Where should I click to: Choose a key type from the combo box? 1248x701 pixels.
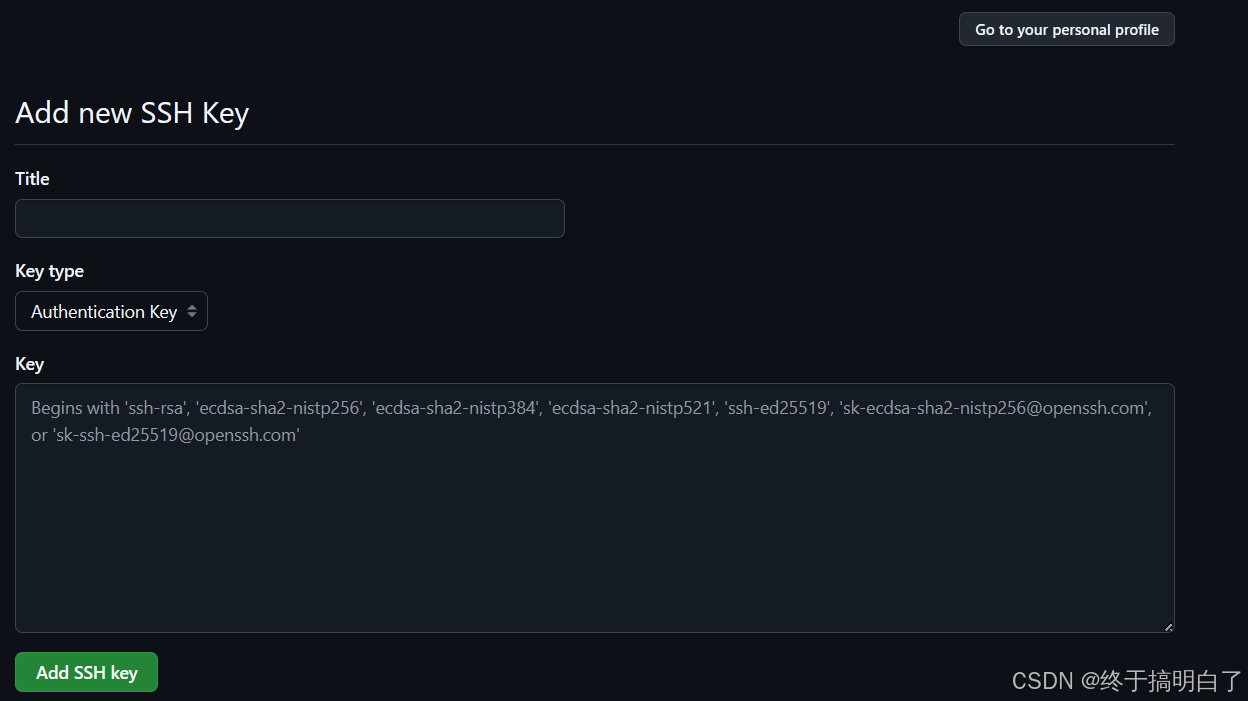pyautogui.click(x=110, y=311)
